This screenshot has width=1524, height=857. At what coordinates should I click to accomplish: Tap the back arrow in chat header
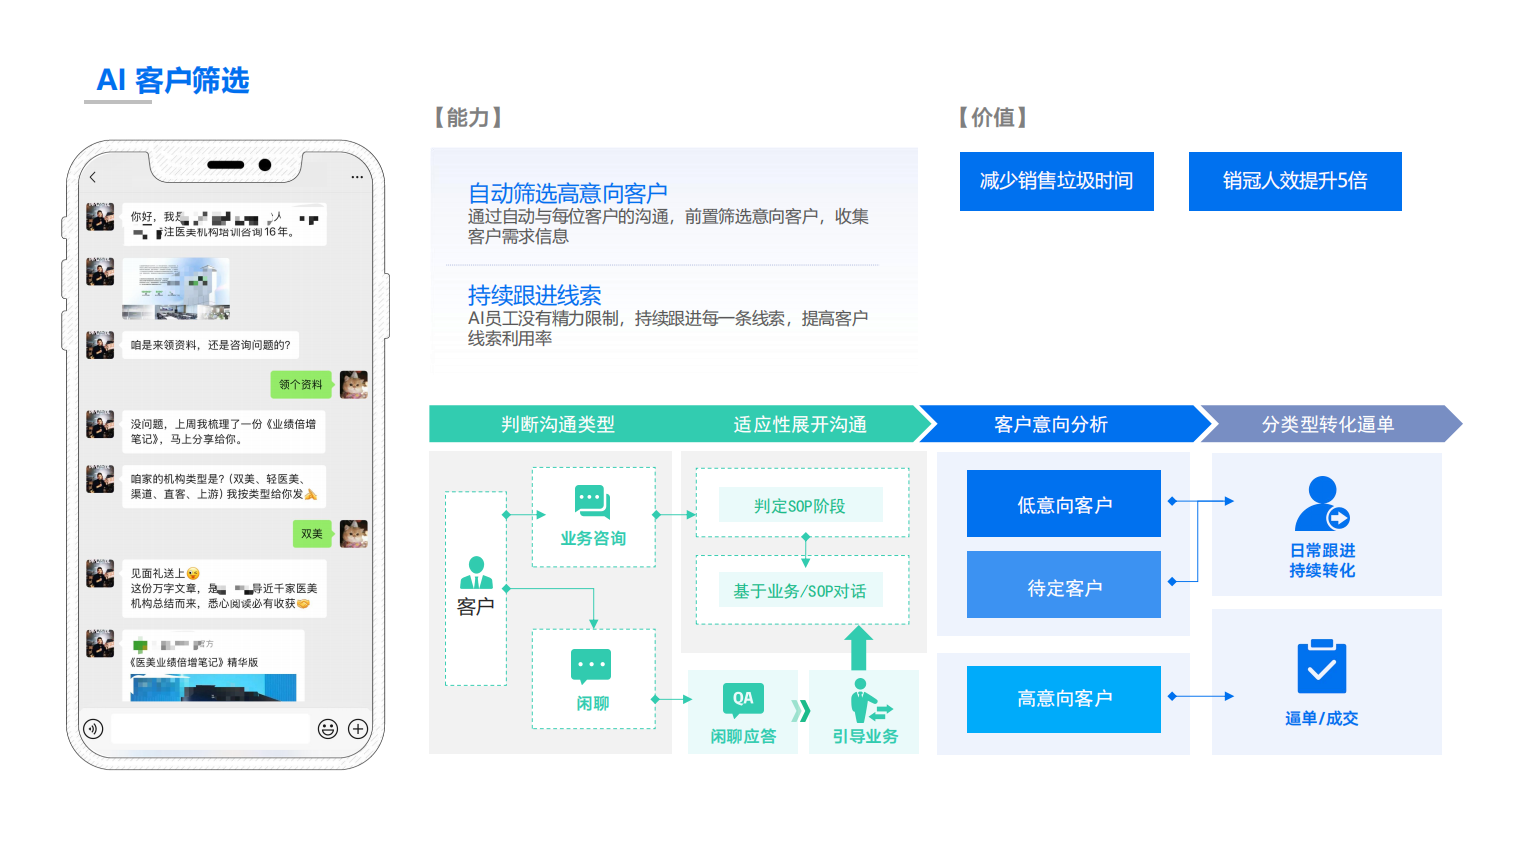93,177
